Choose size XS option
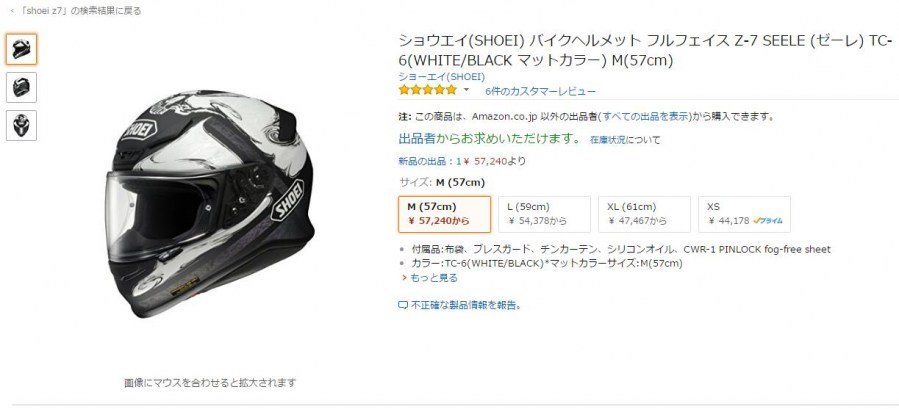This screenshot has width=899, height=409. [744, 214]
